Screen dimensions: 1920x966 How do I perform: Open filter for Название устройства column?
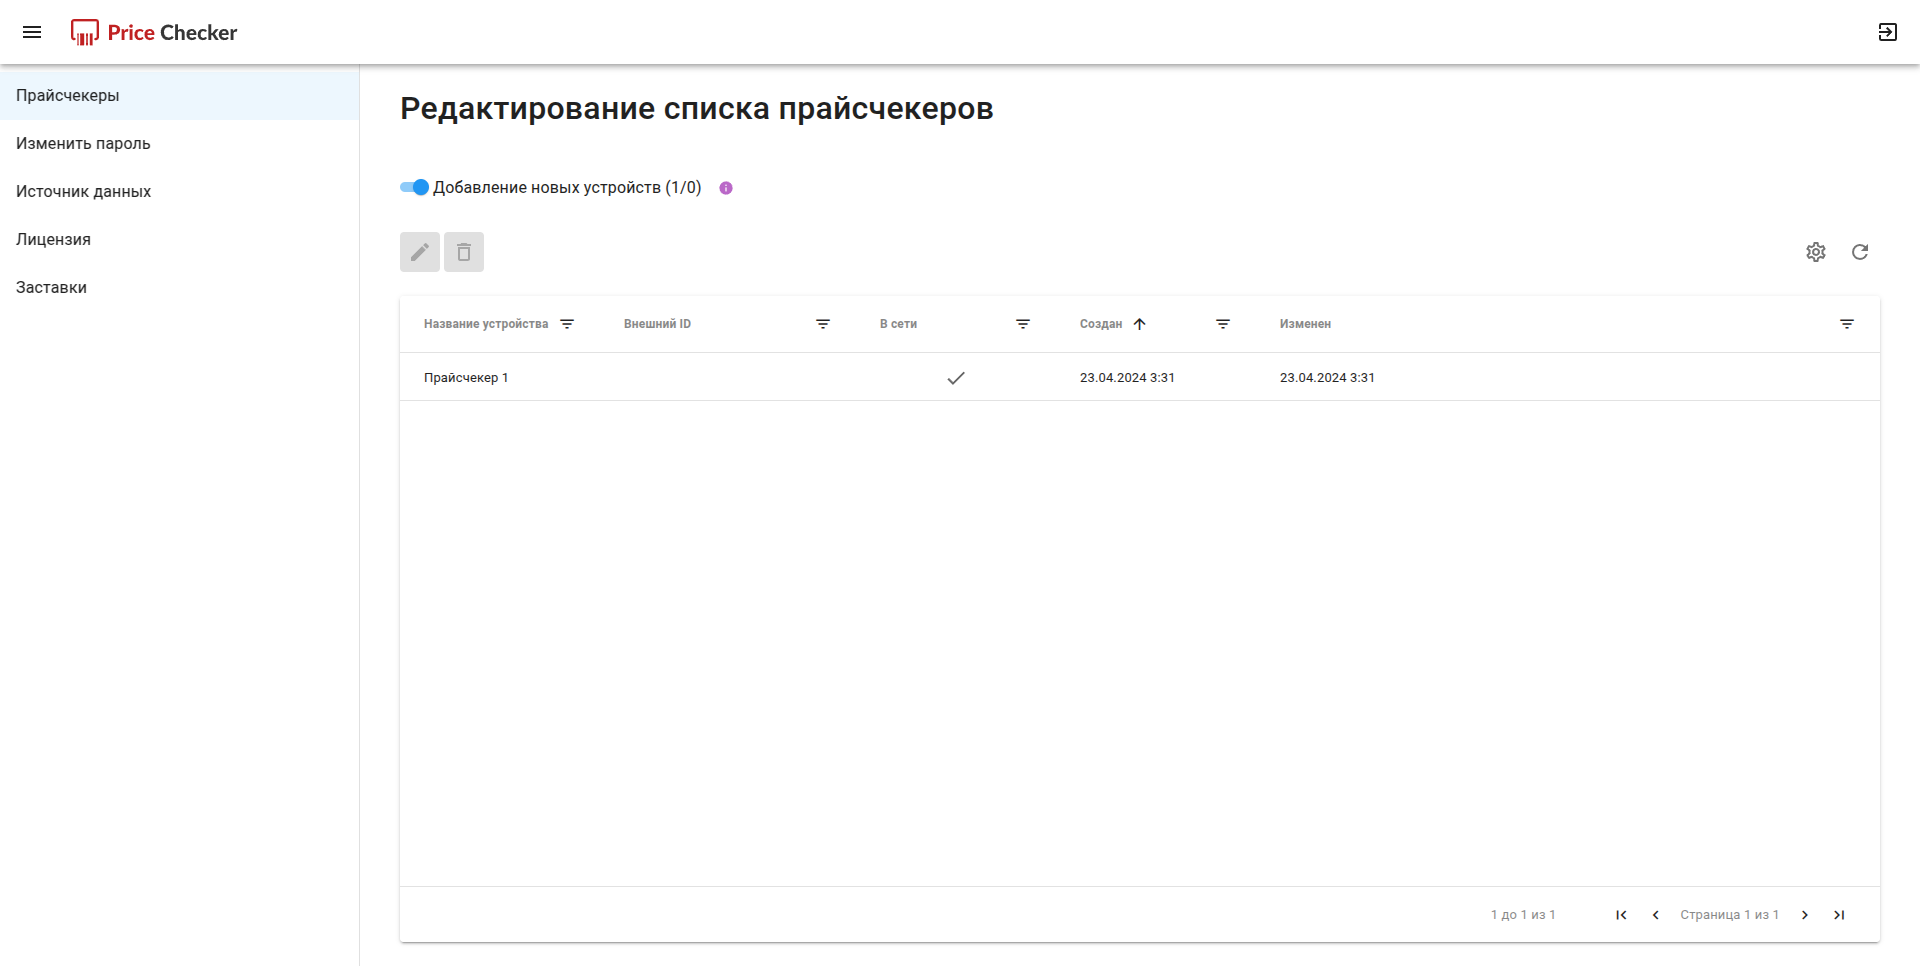click(x=567, y=324)
